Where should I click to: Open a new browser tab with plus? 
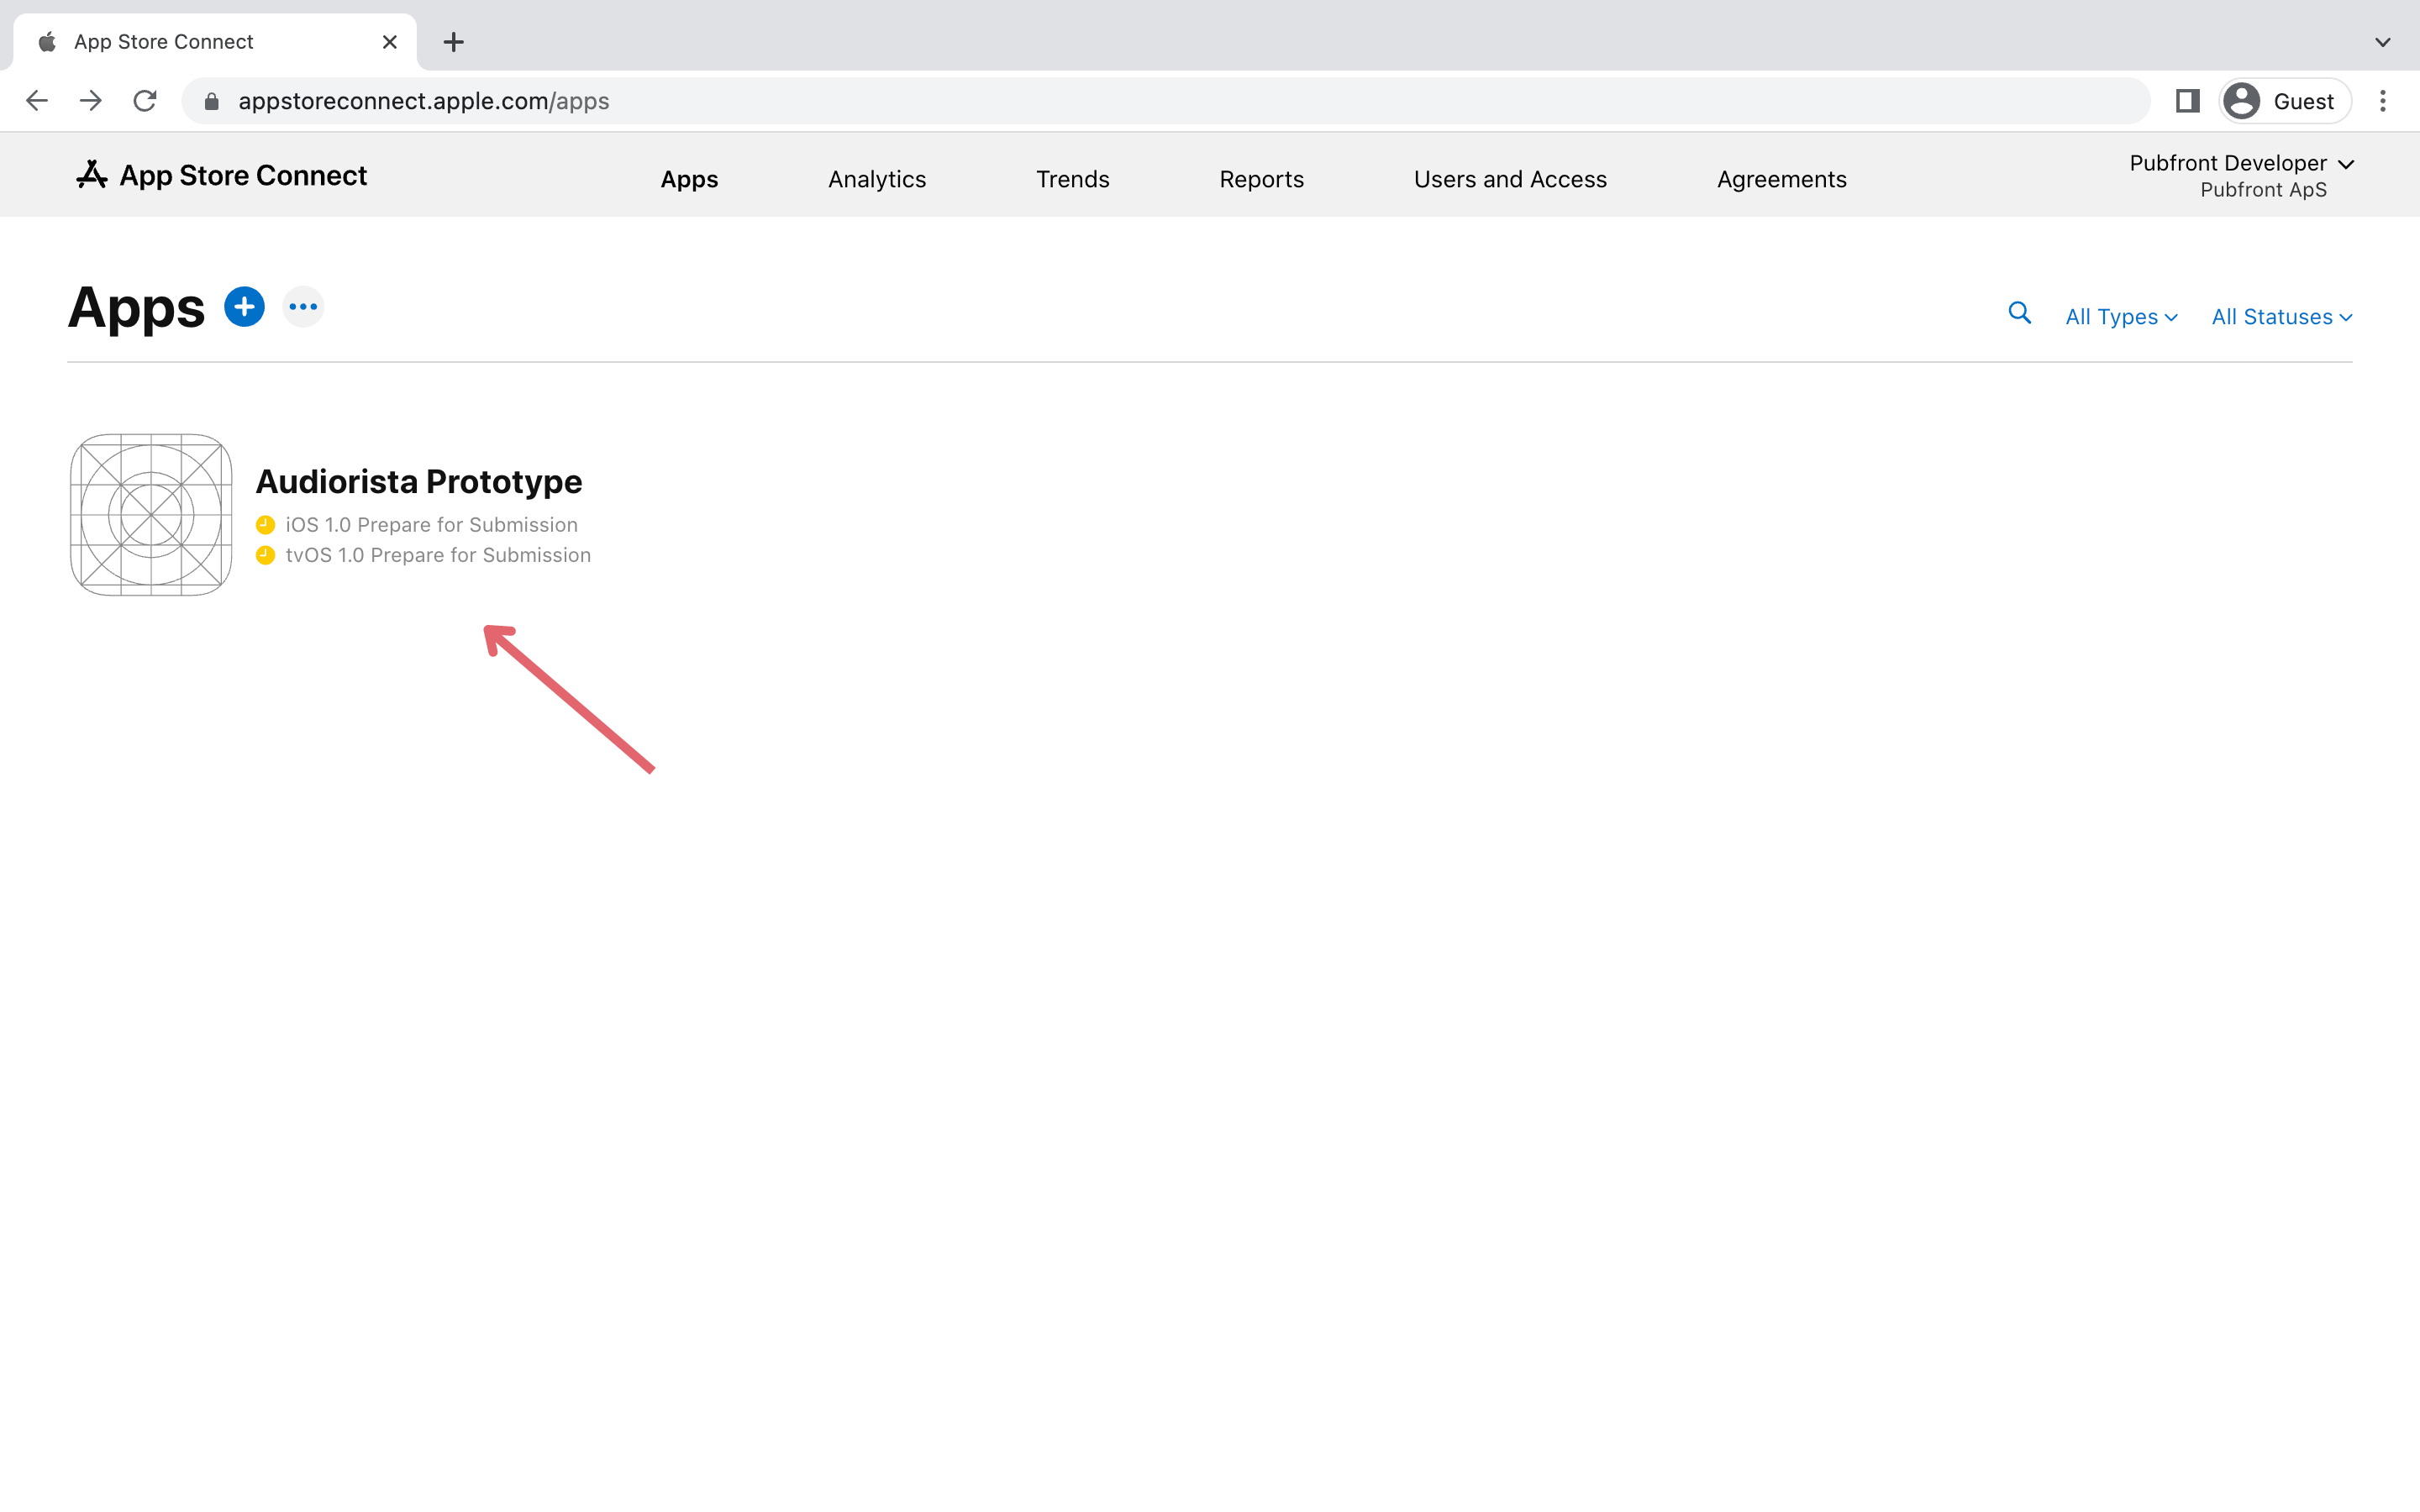coord(454,42)
